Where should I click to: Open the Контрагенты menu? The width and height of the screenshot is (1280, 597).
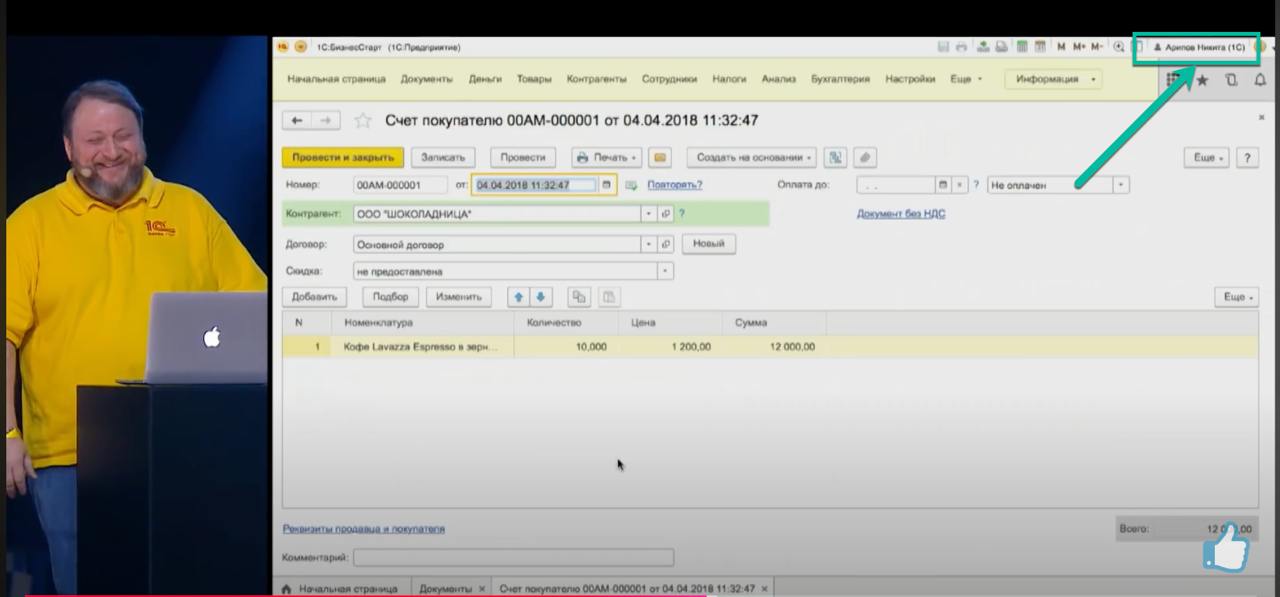(x=597, y=79)
